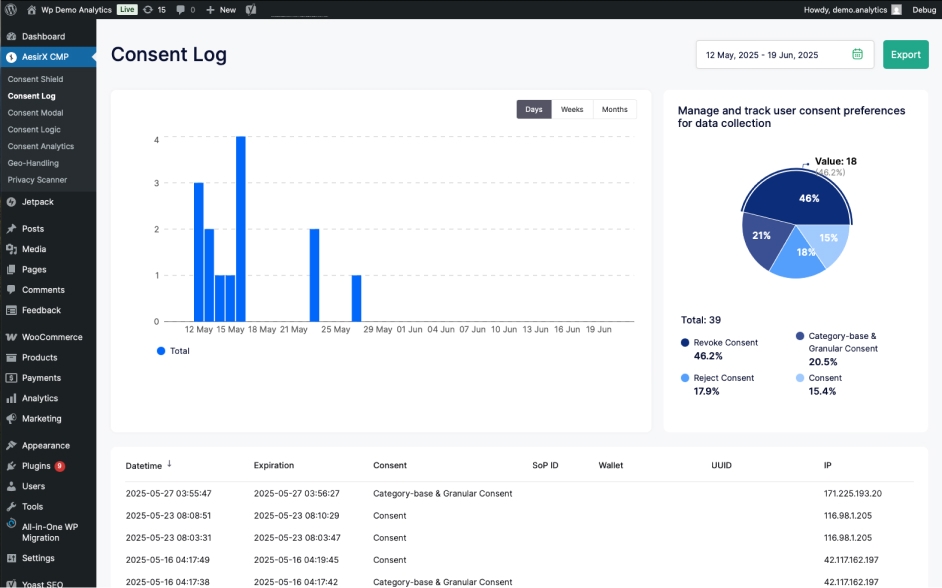Click the Export button
This screenshot has width=942, height=588.
pos(905,55)
